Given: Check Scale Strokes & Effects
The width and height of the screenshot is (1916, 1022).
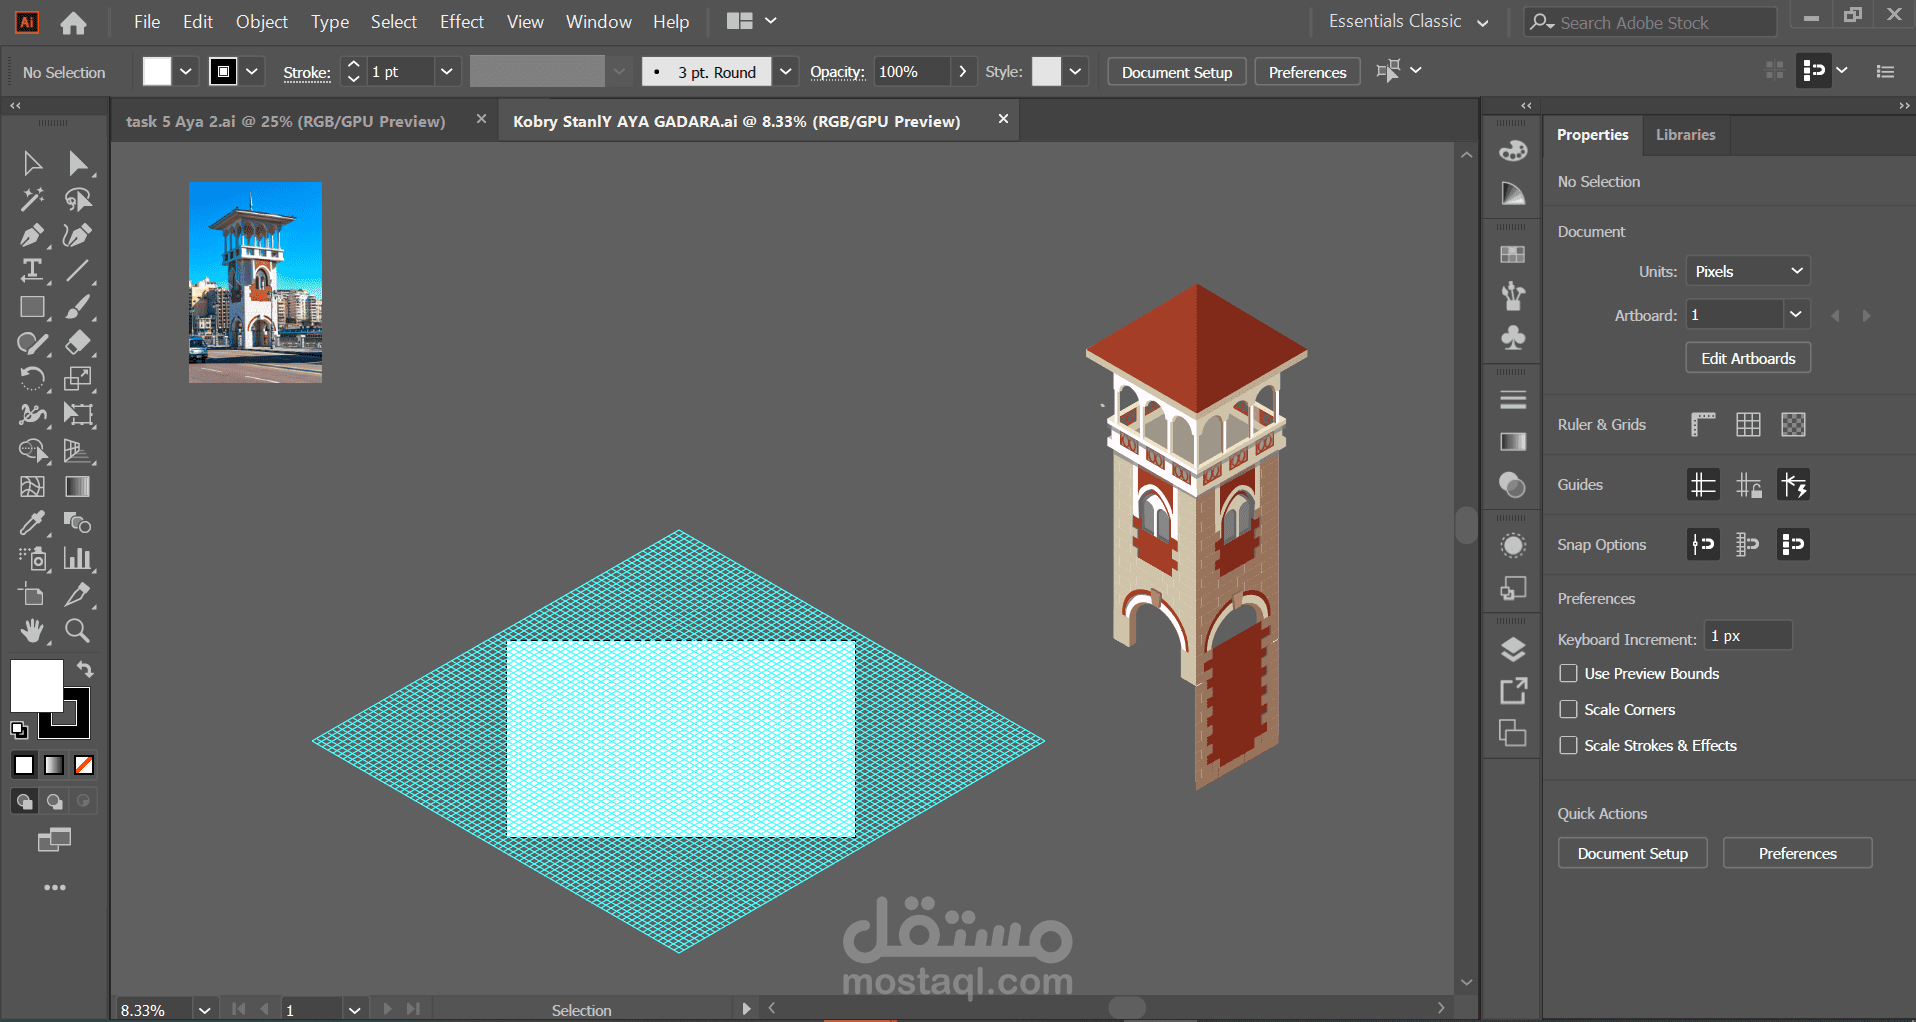Looking at the screenshot, I should click(1568, 746).
